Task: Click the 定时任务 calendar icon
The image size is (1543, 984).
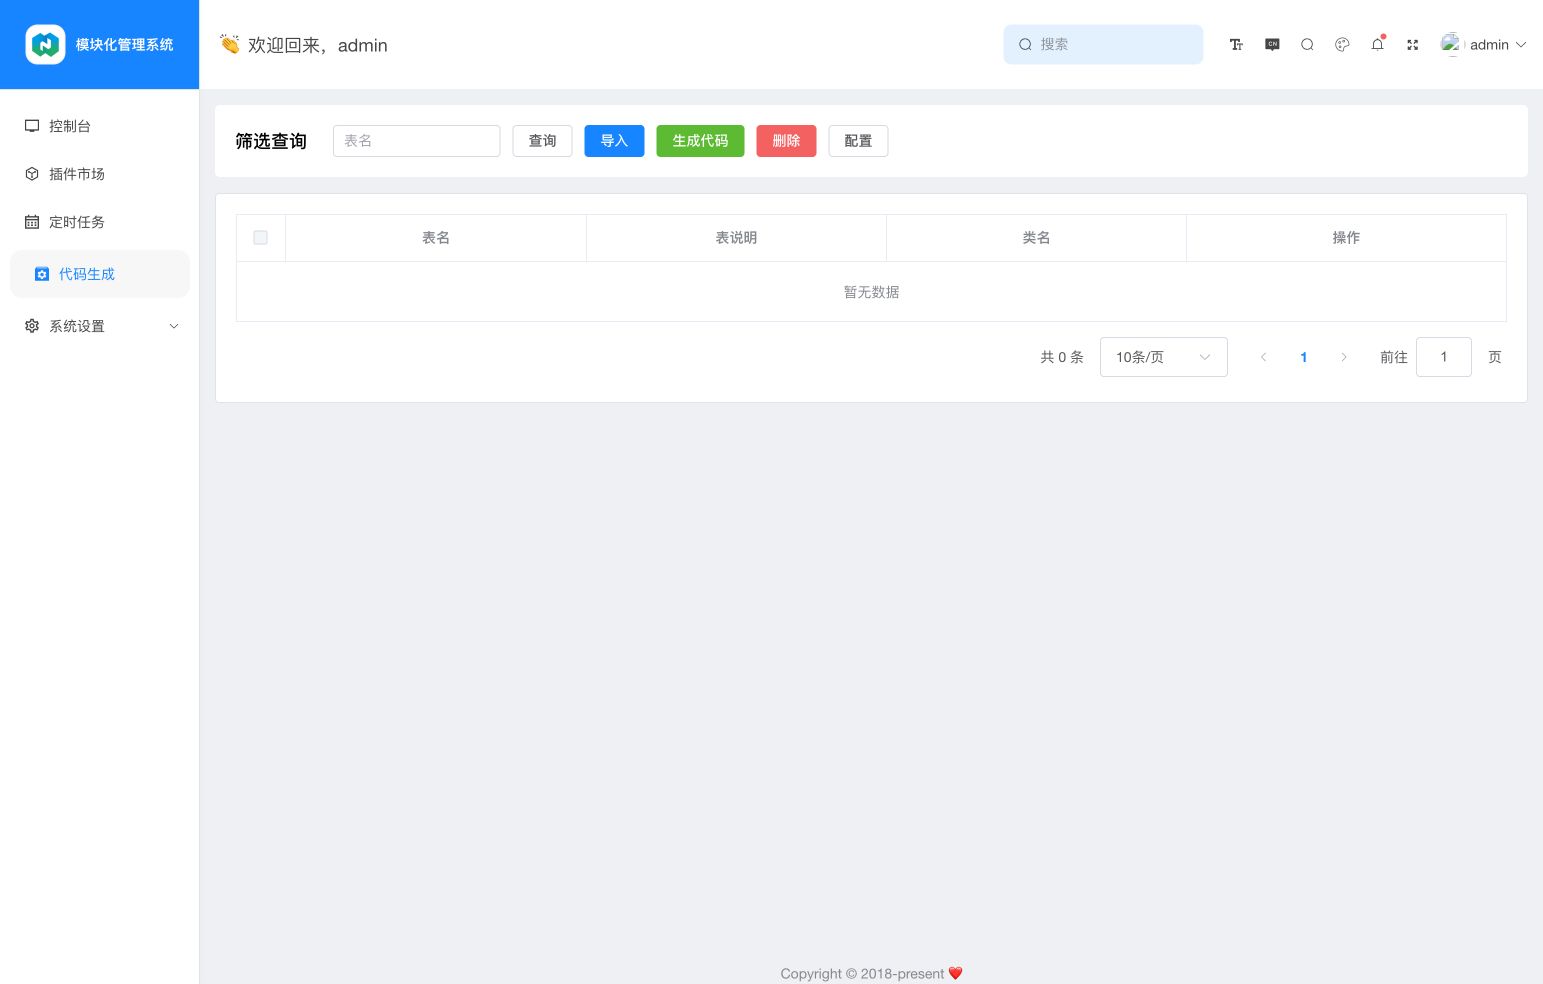Action: (32, 222)
